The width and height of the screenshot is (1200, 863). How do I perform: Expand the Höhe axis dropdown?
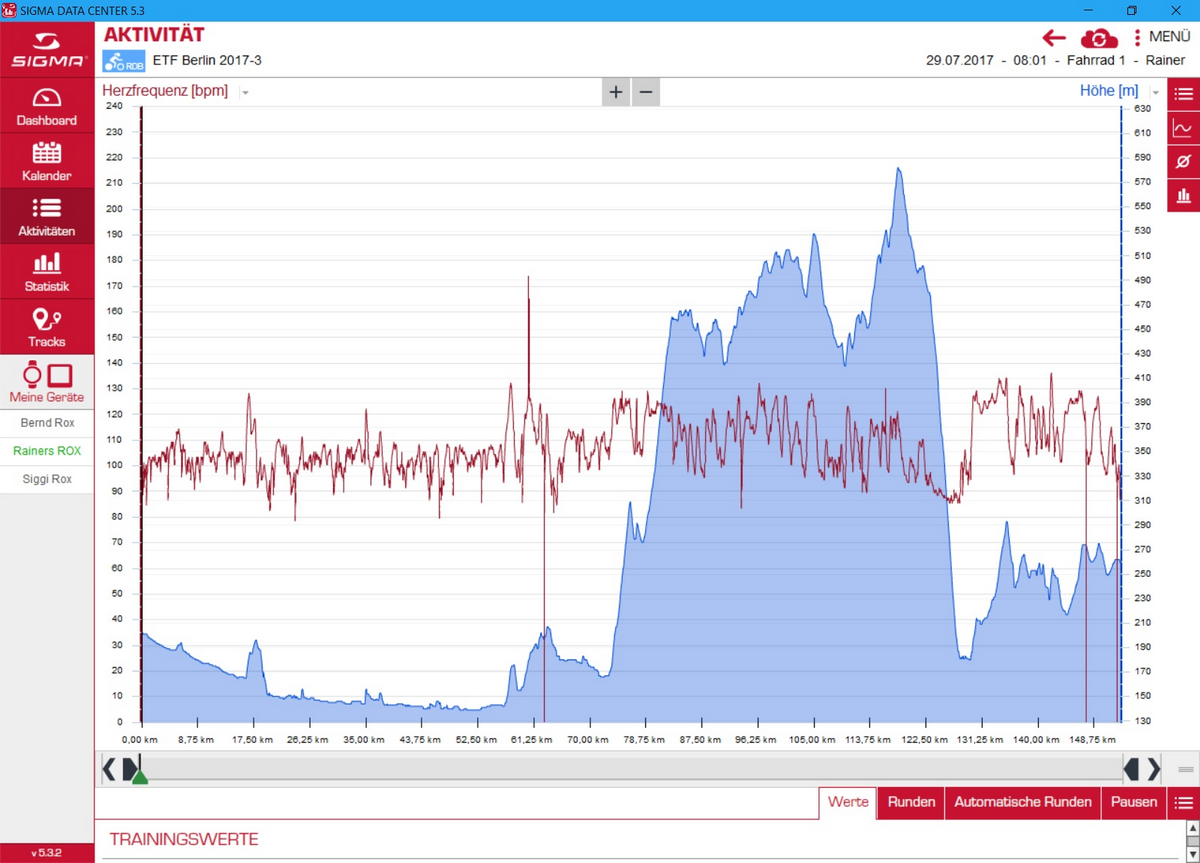1155,92
